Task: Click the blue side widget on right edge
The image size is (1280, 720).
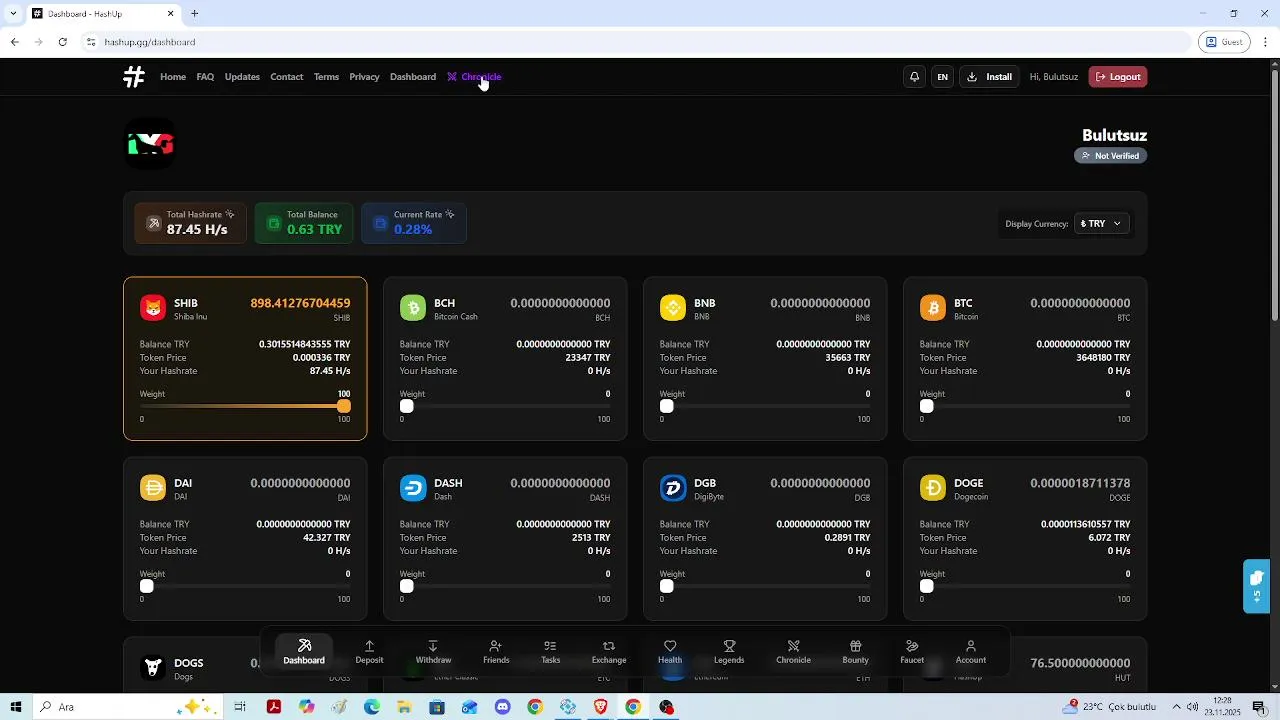Action: [x=1256, y=586]
